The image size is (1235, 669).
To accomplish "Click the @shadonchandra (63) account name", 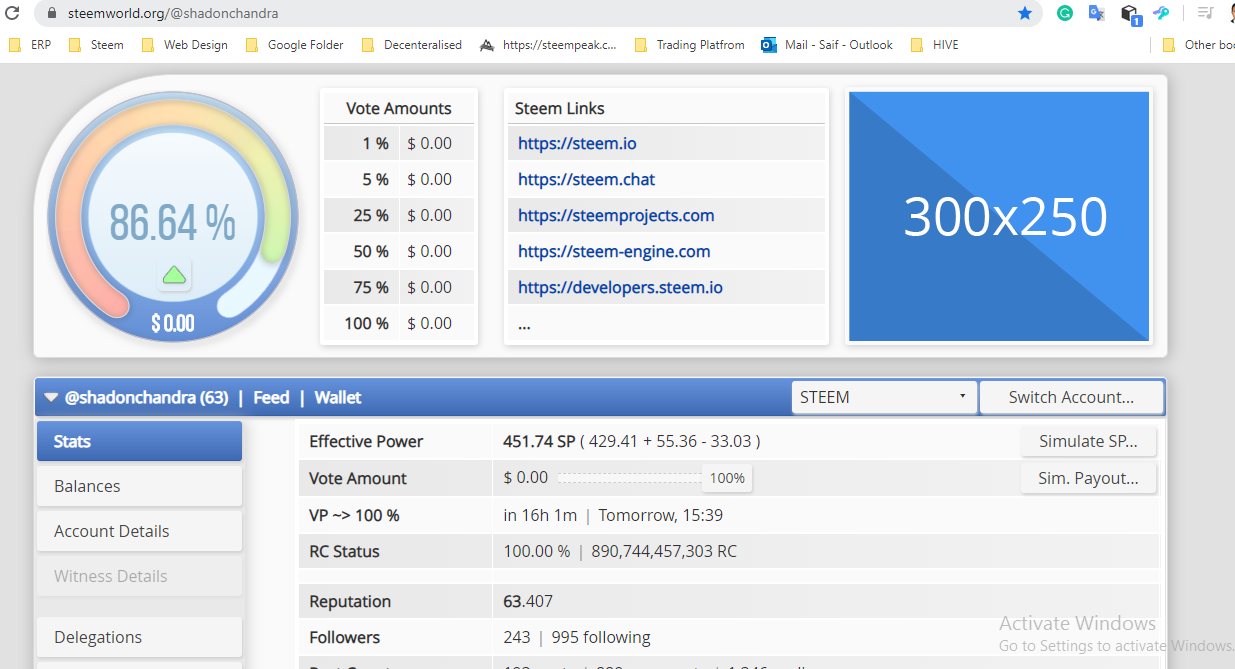I will click(x=147, y=397).
